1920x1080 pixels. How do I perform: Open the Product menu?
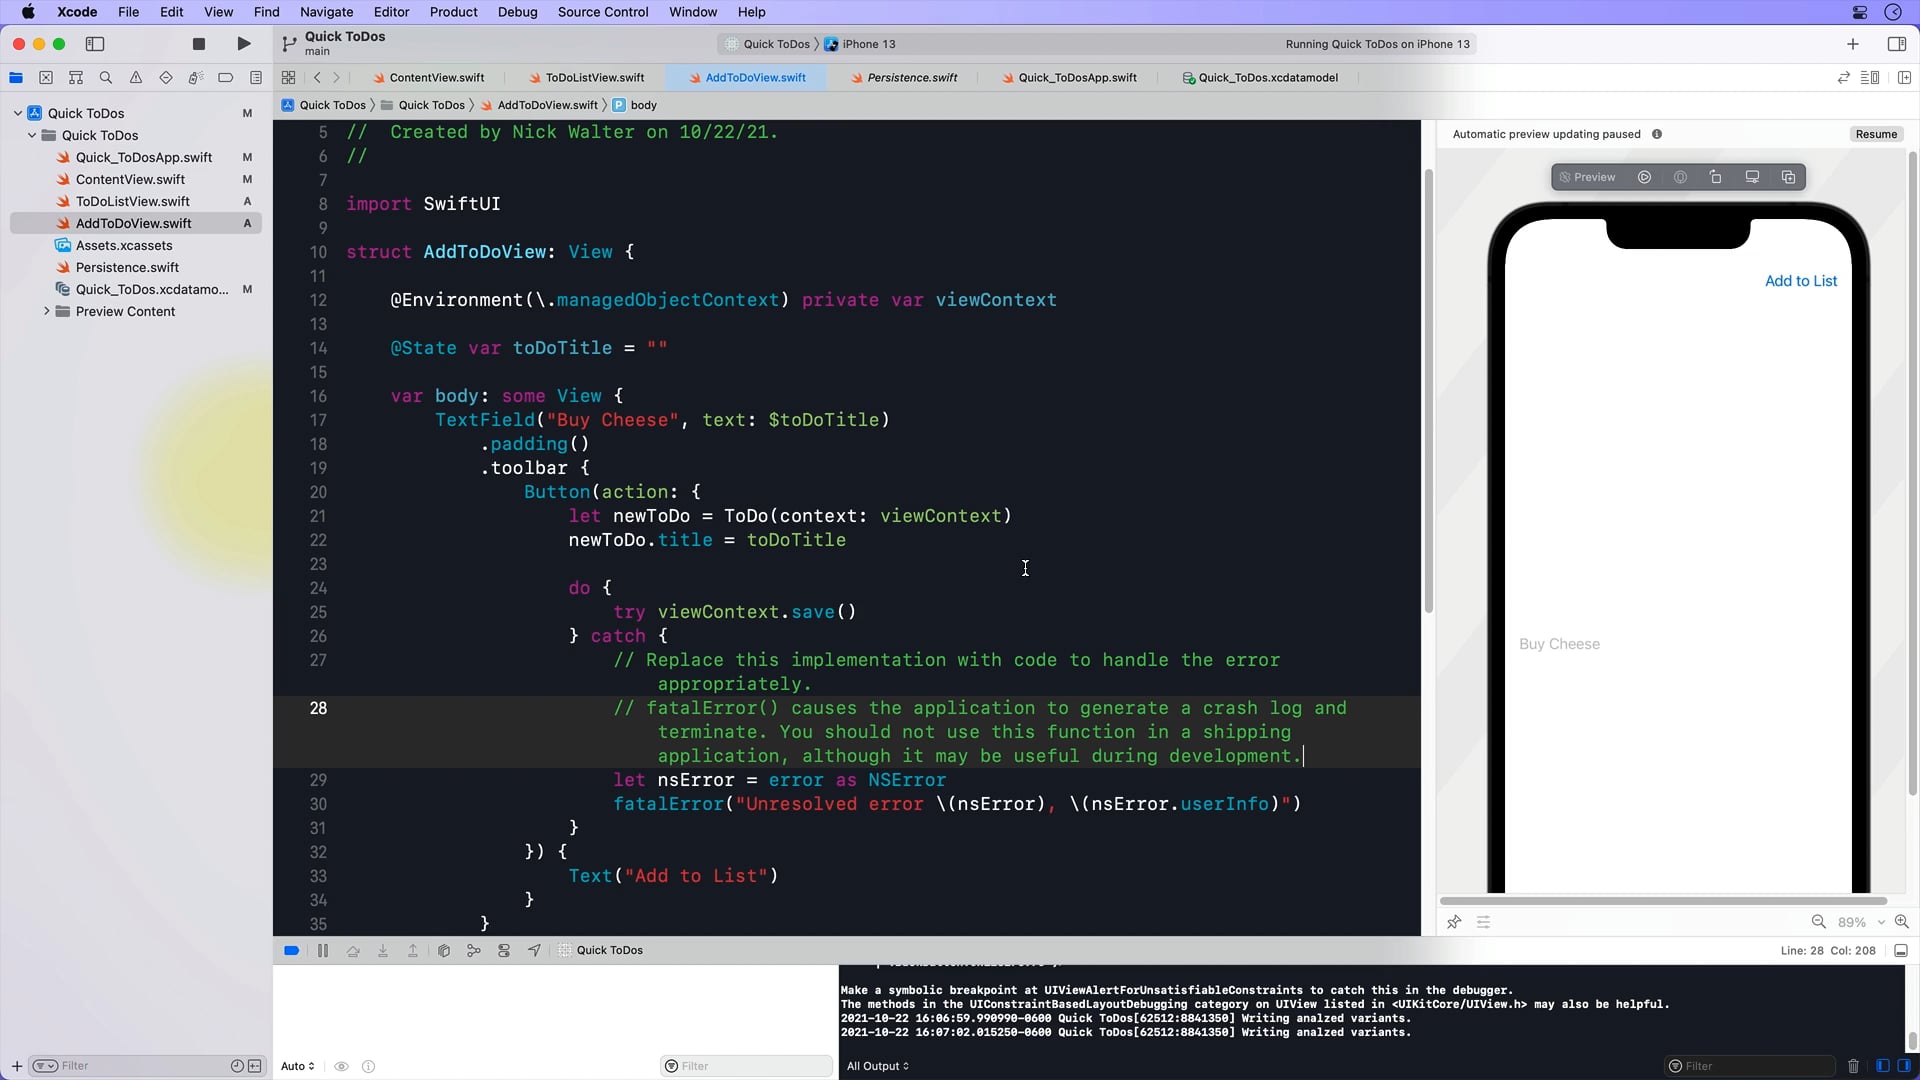(x=453, y=12)
